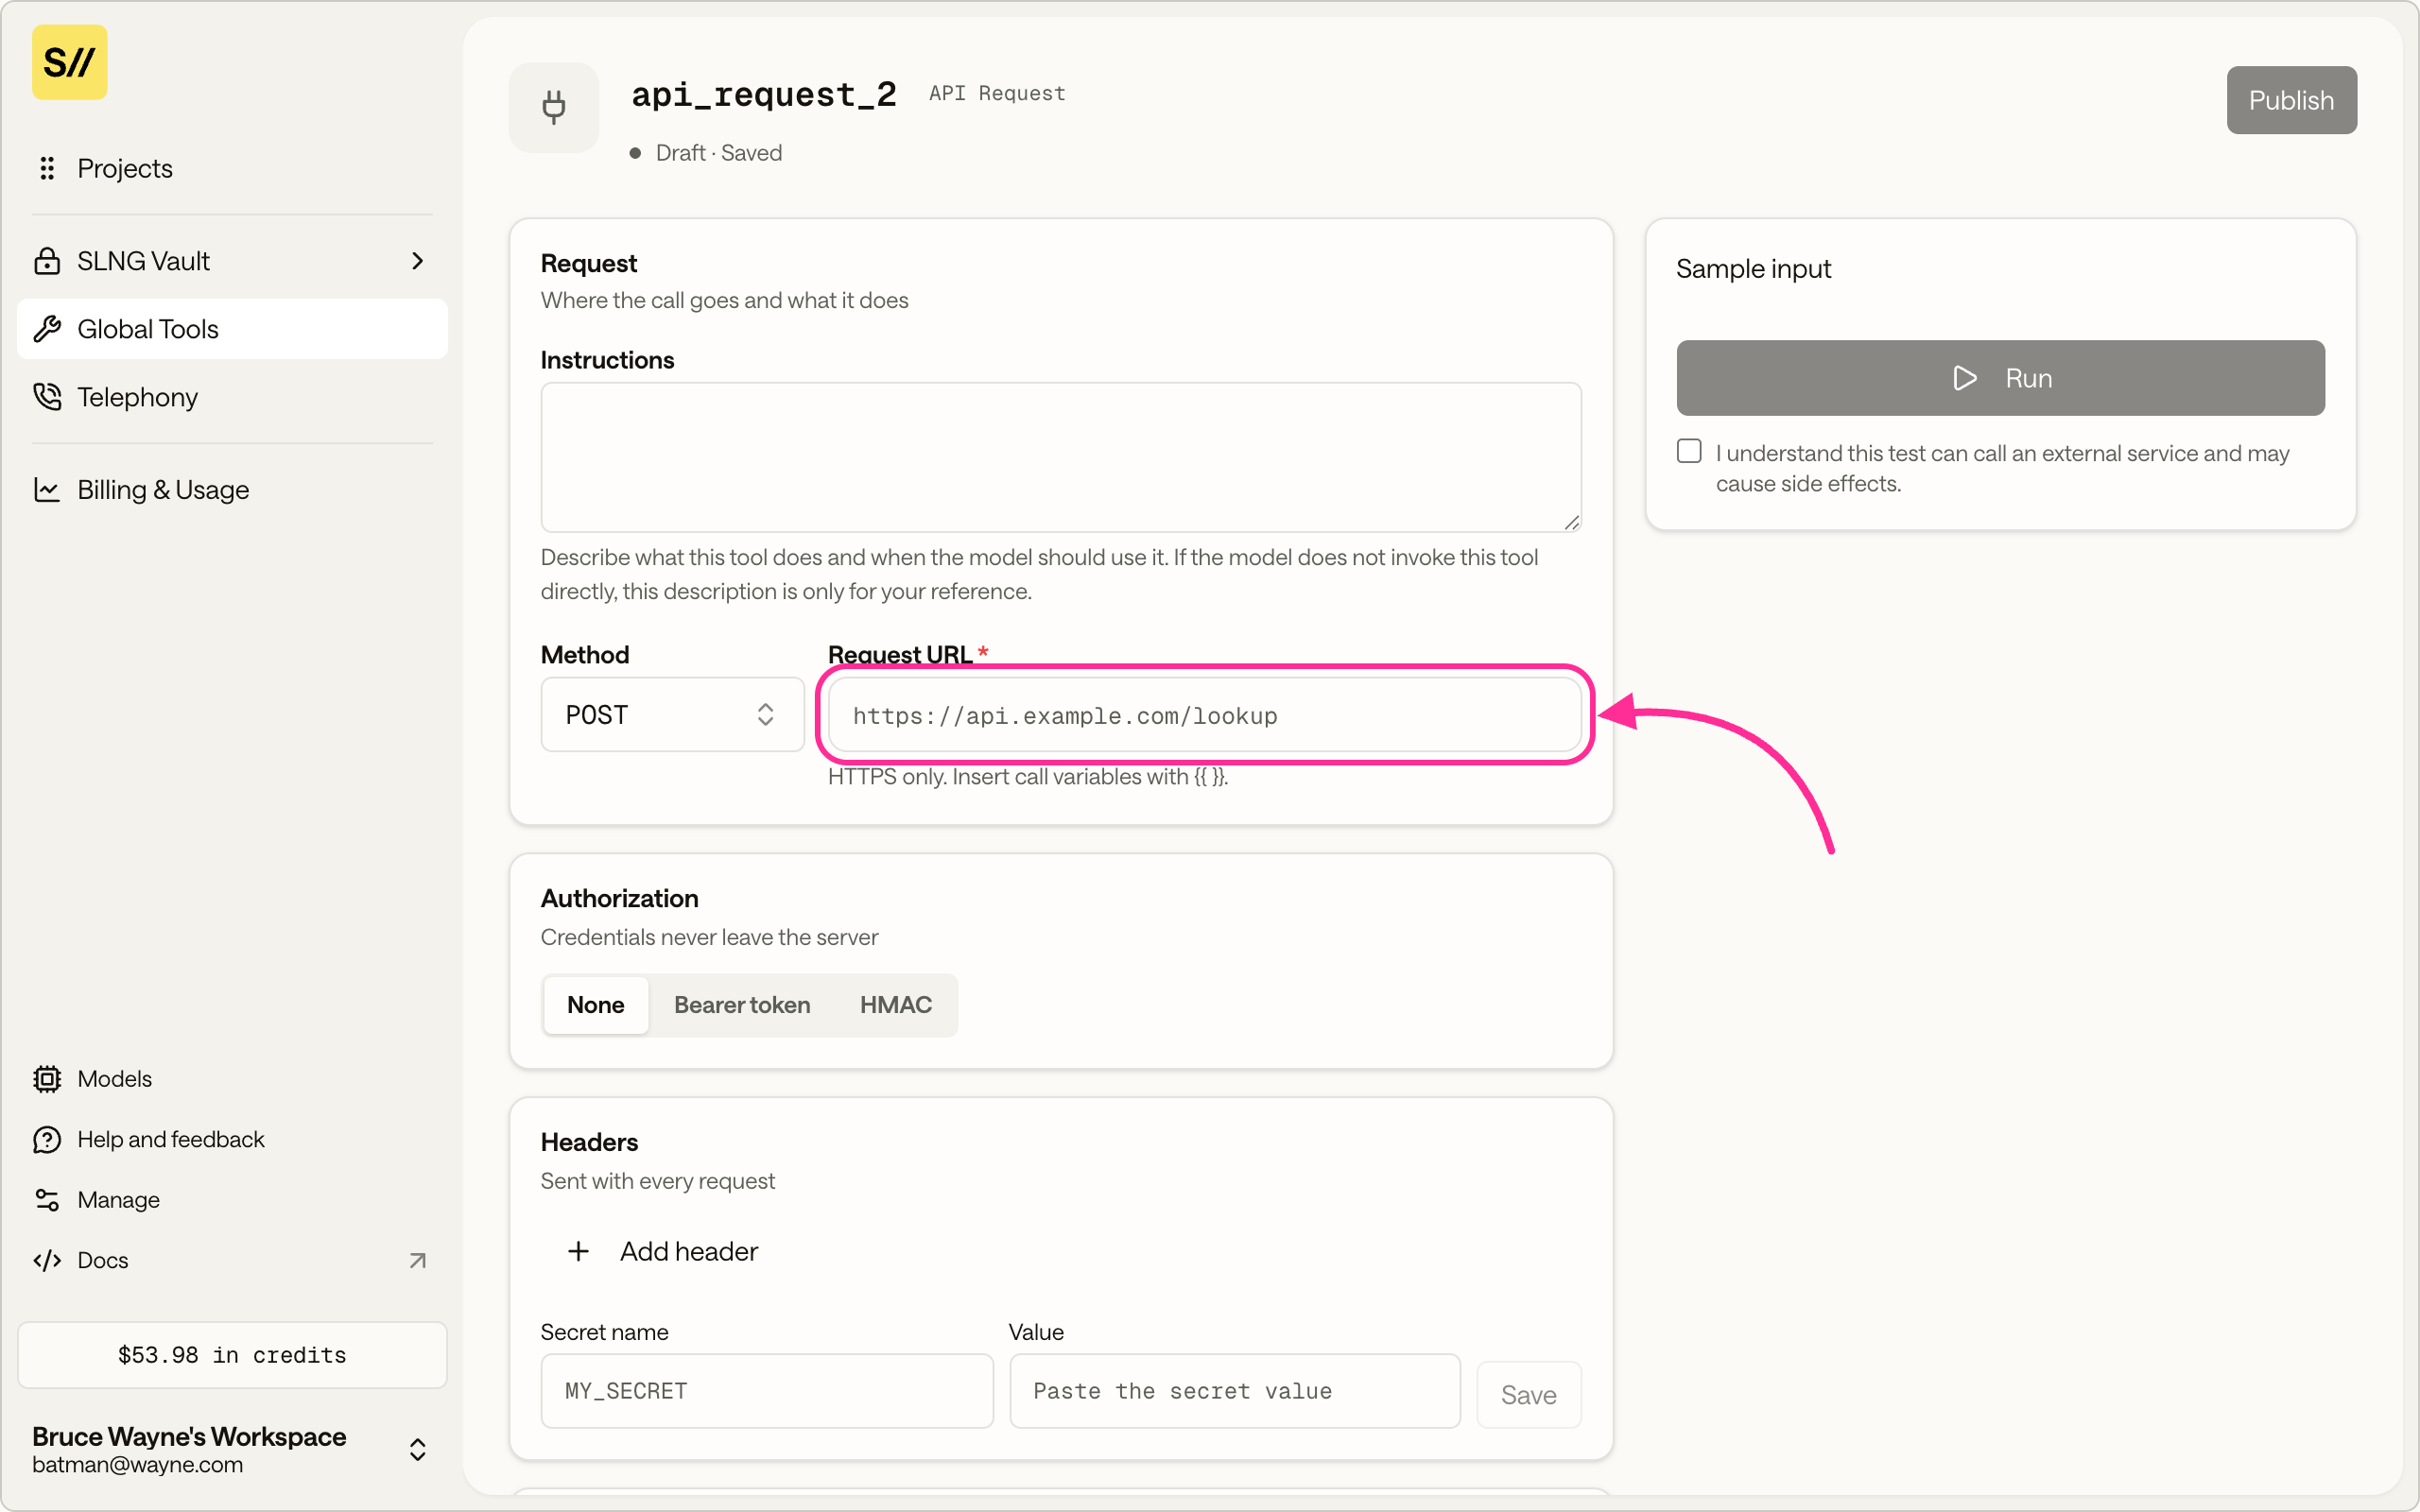This screenshot has width=2420, height=1512.
Task: Select the HMAC authorization tab
Action: [895, 1005]
